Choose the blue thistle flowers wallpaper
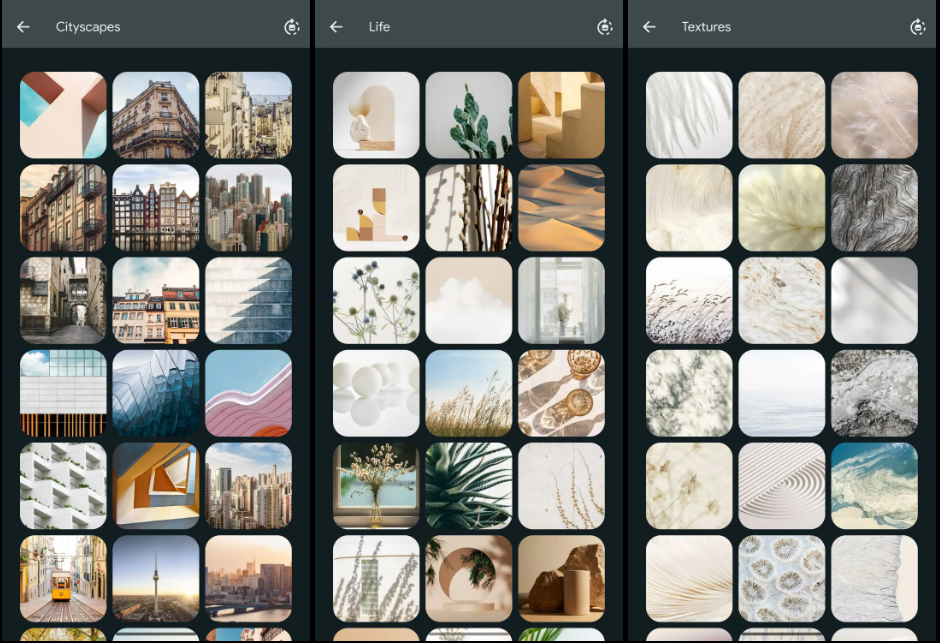Viewport: 940px width, 643px height. 376,300
